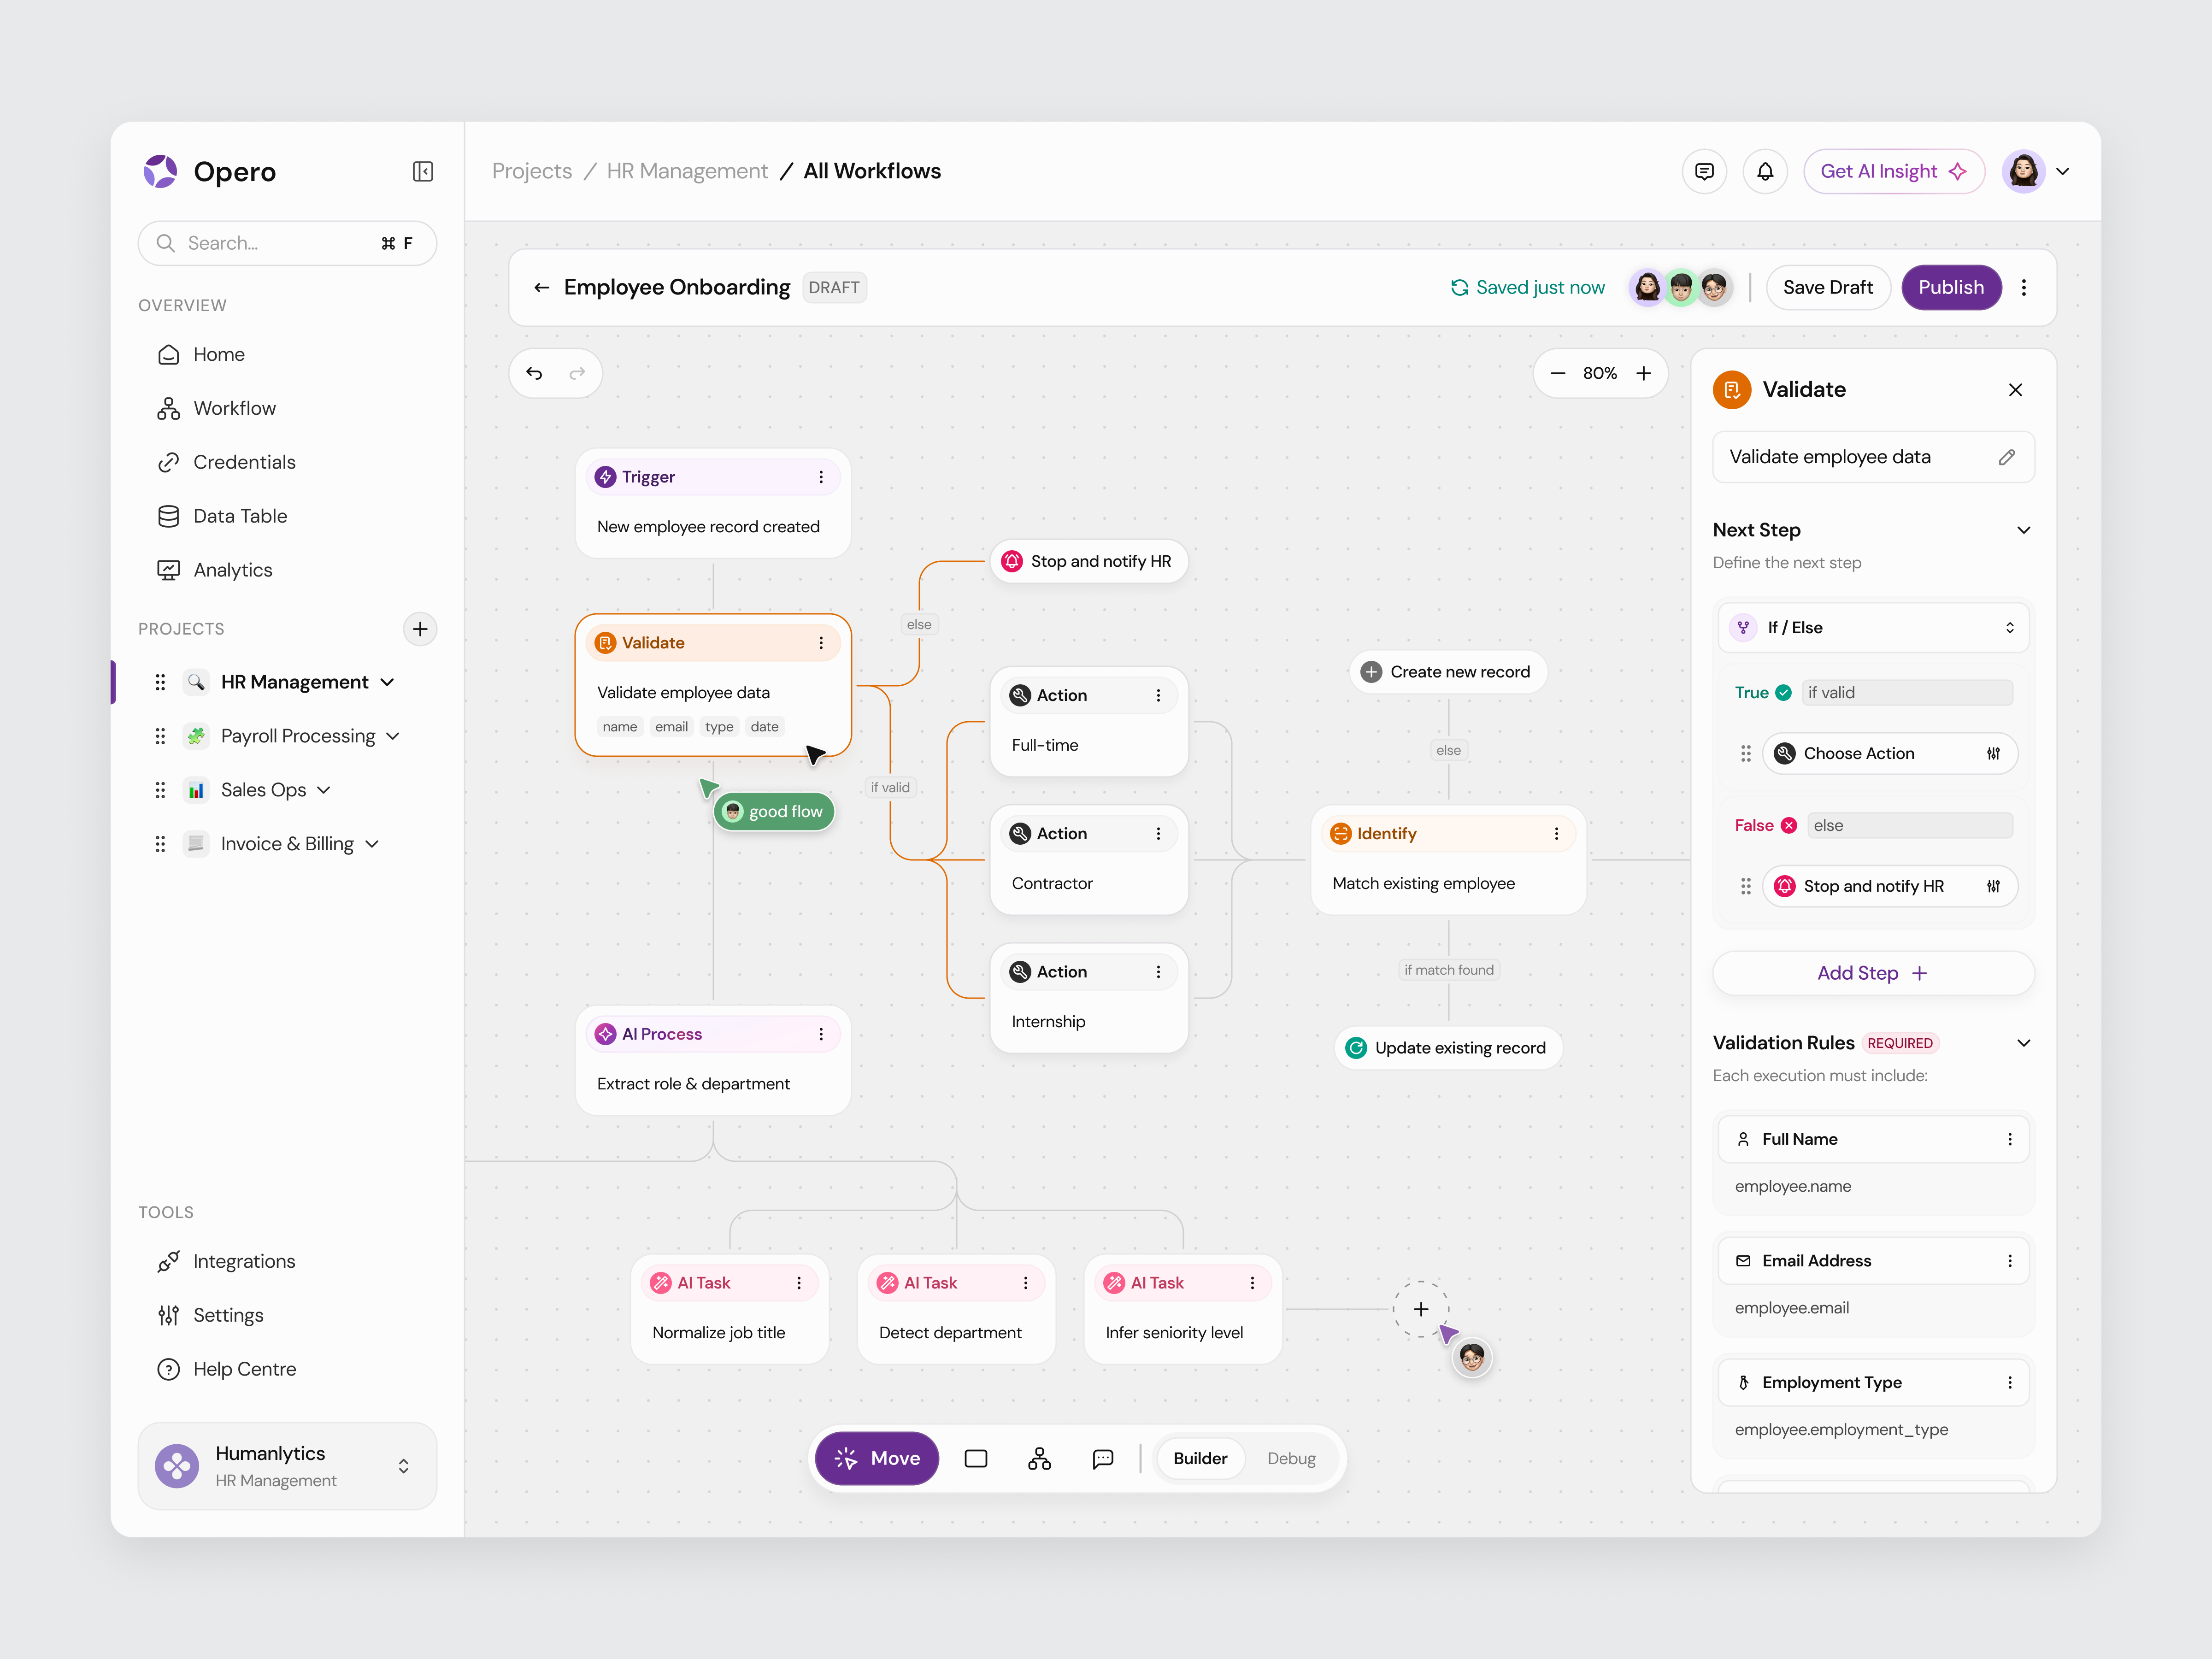Screen dimensions: 2212x1659
Task: Open HR Management from the breadcrumb
Action: [x=687, y=171]
